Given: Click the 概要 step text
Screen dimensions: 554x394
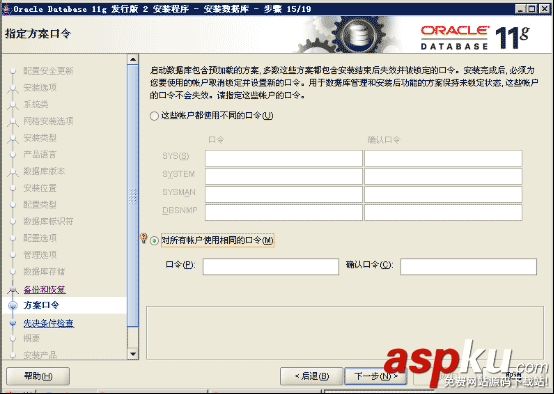Looking at the screenshot, I should 31,338.
